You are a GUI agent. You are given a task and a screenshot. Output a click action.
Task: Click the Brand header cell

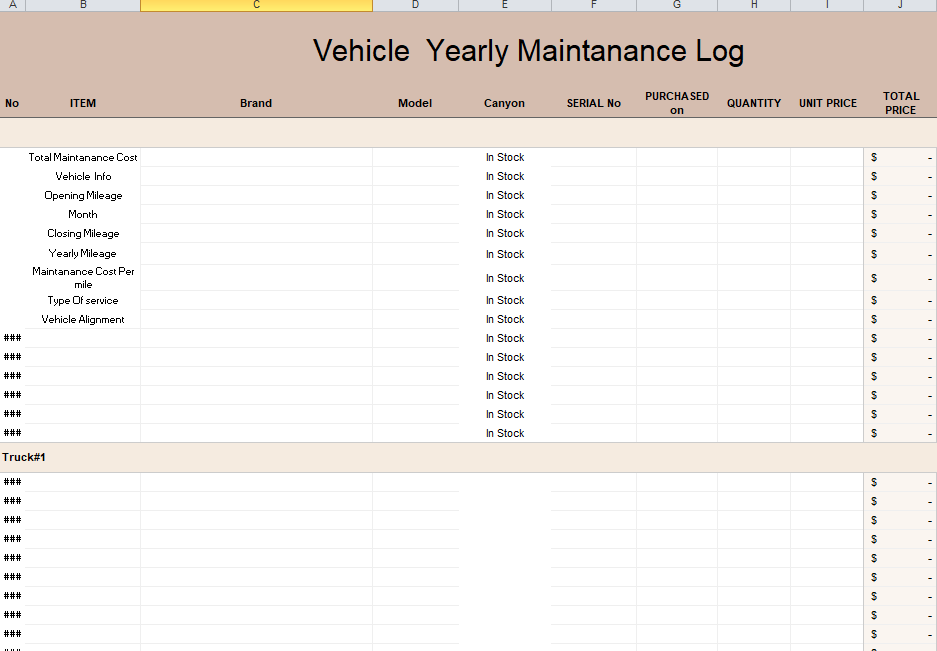[x=256, y=103]
